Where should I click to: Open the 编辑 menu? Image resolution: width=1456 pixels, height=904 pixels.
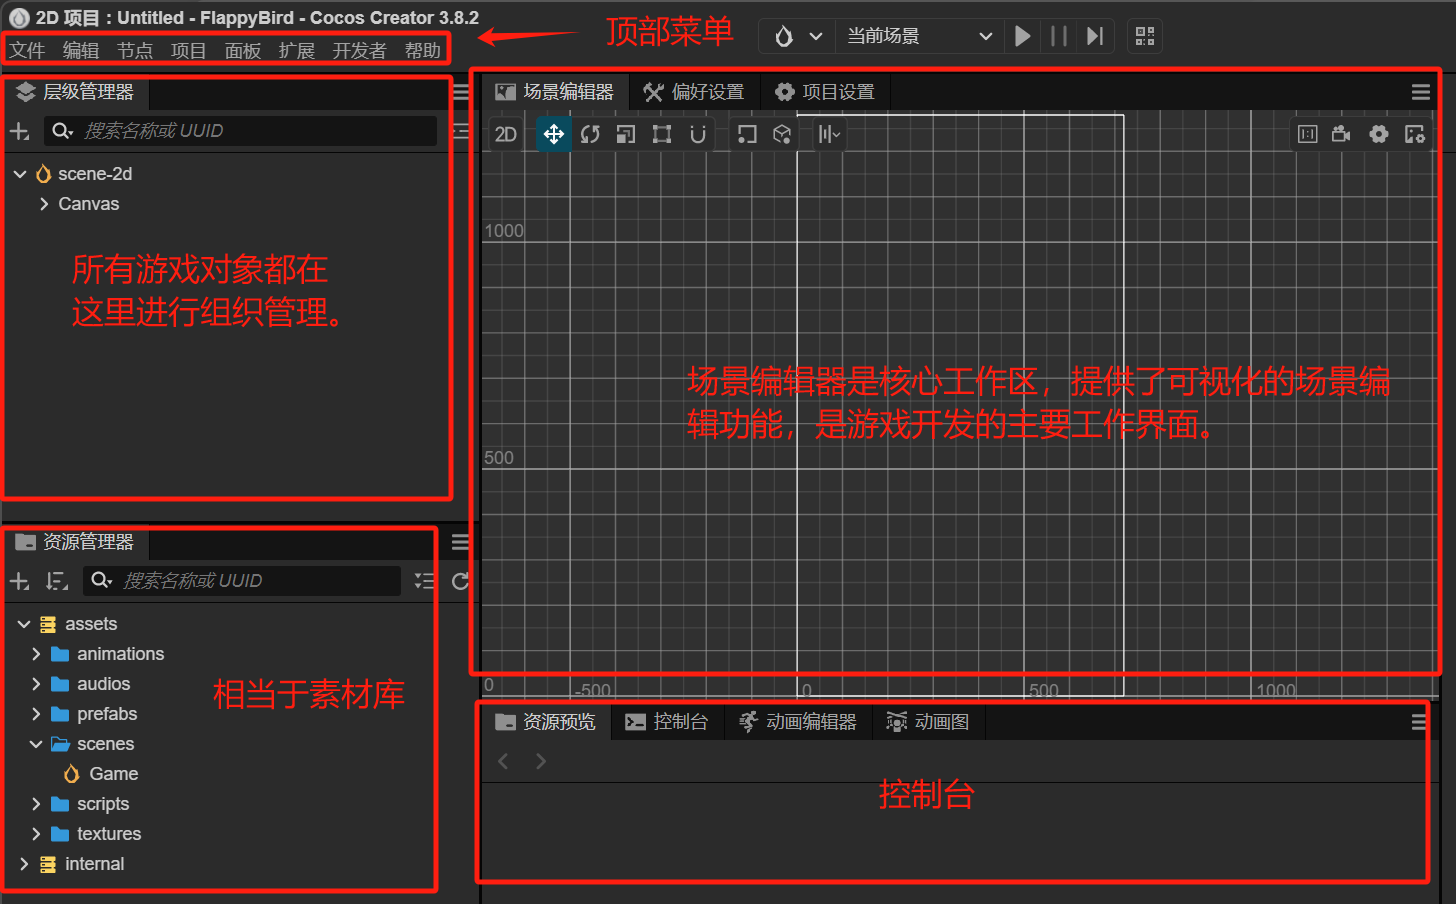[81, 51]
